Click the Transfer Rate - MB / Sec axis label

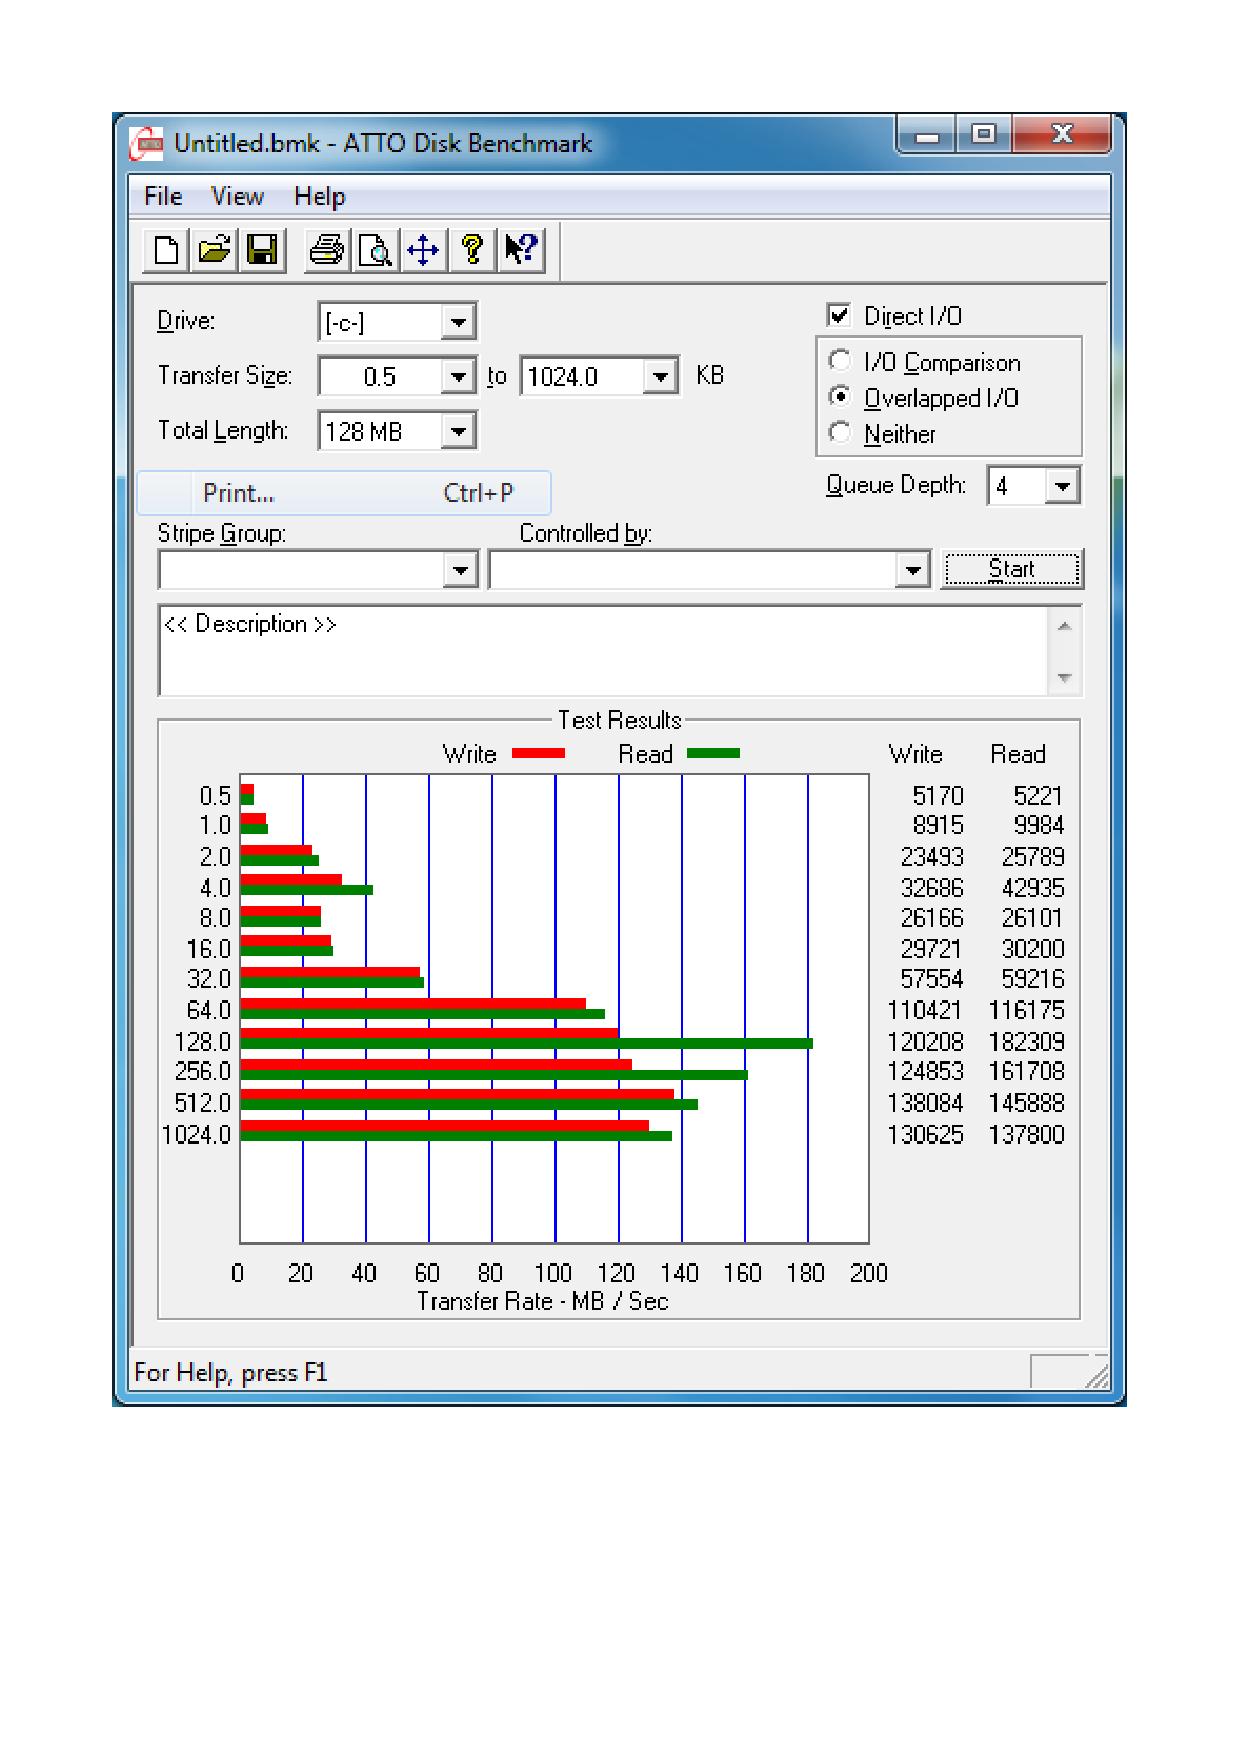[542, 1301]
